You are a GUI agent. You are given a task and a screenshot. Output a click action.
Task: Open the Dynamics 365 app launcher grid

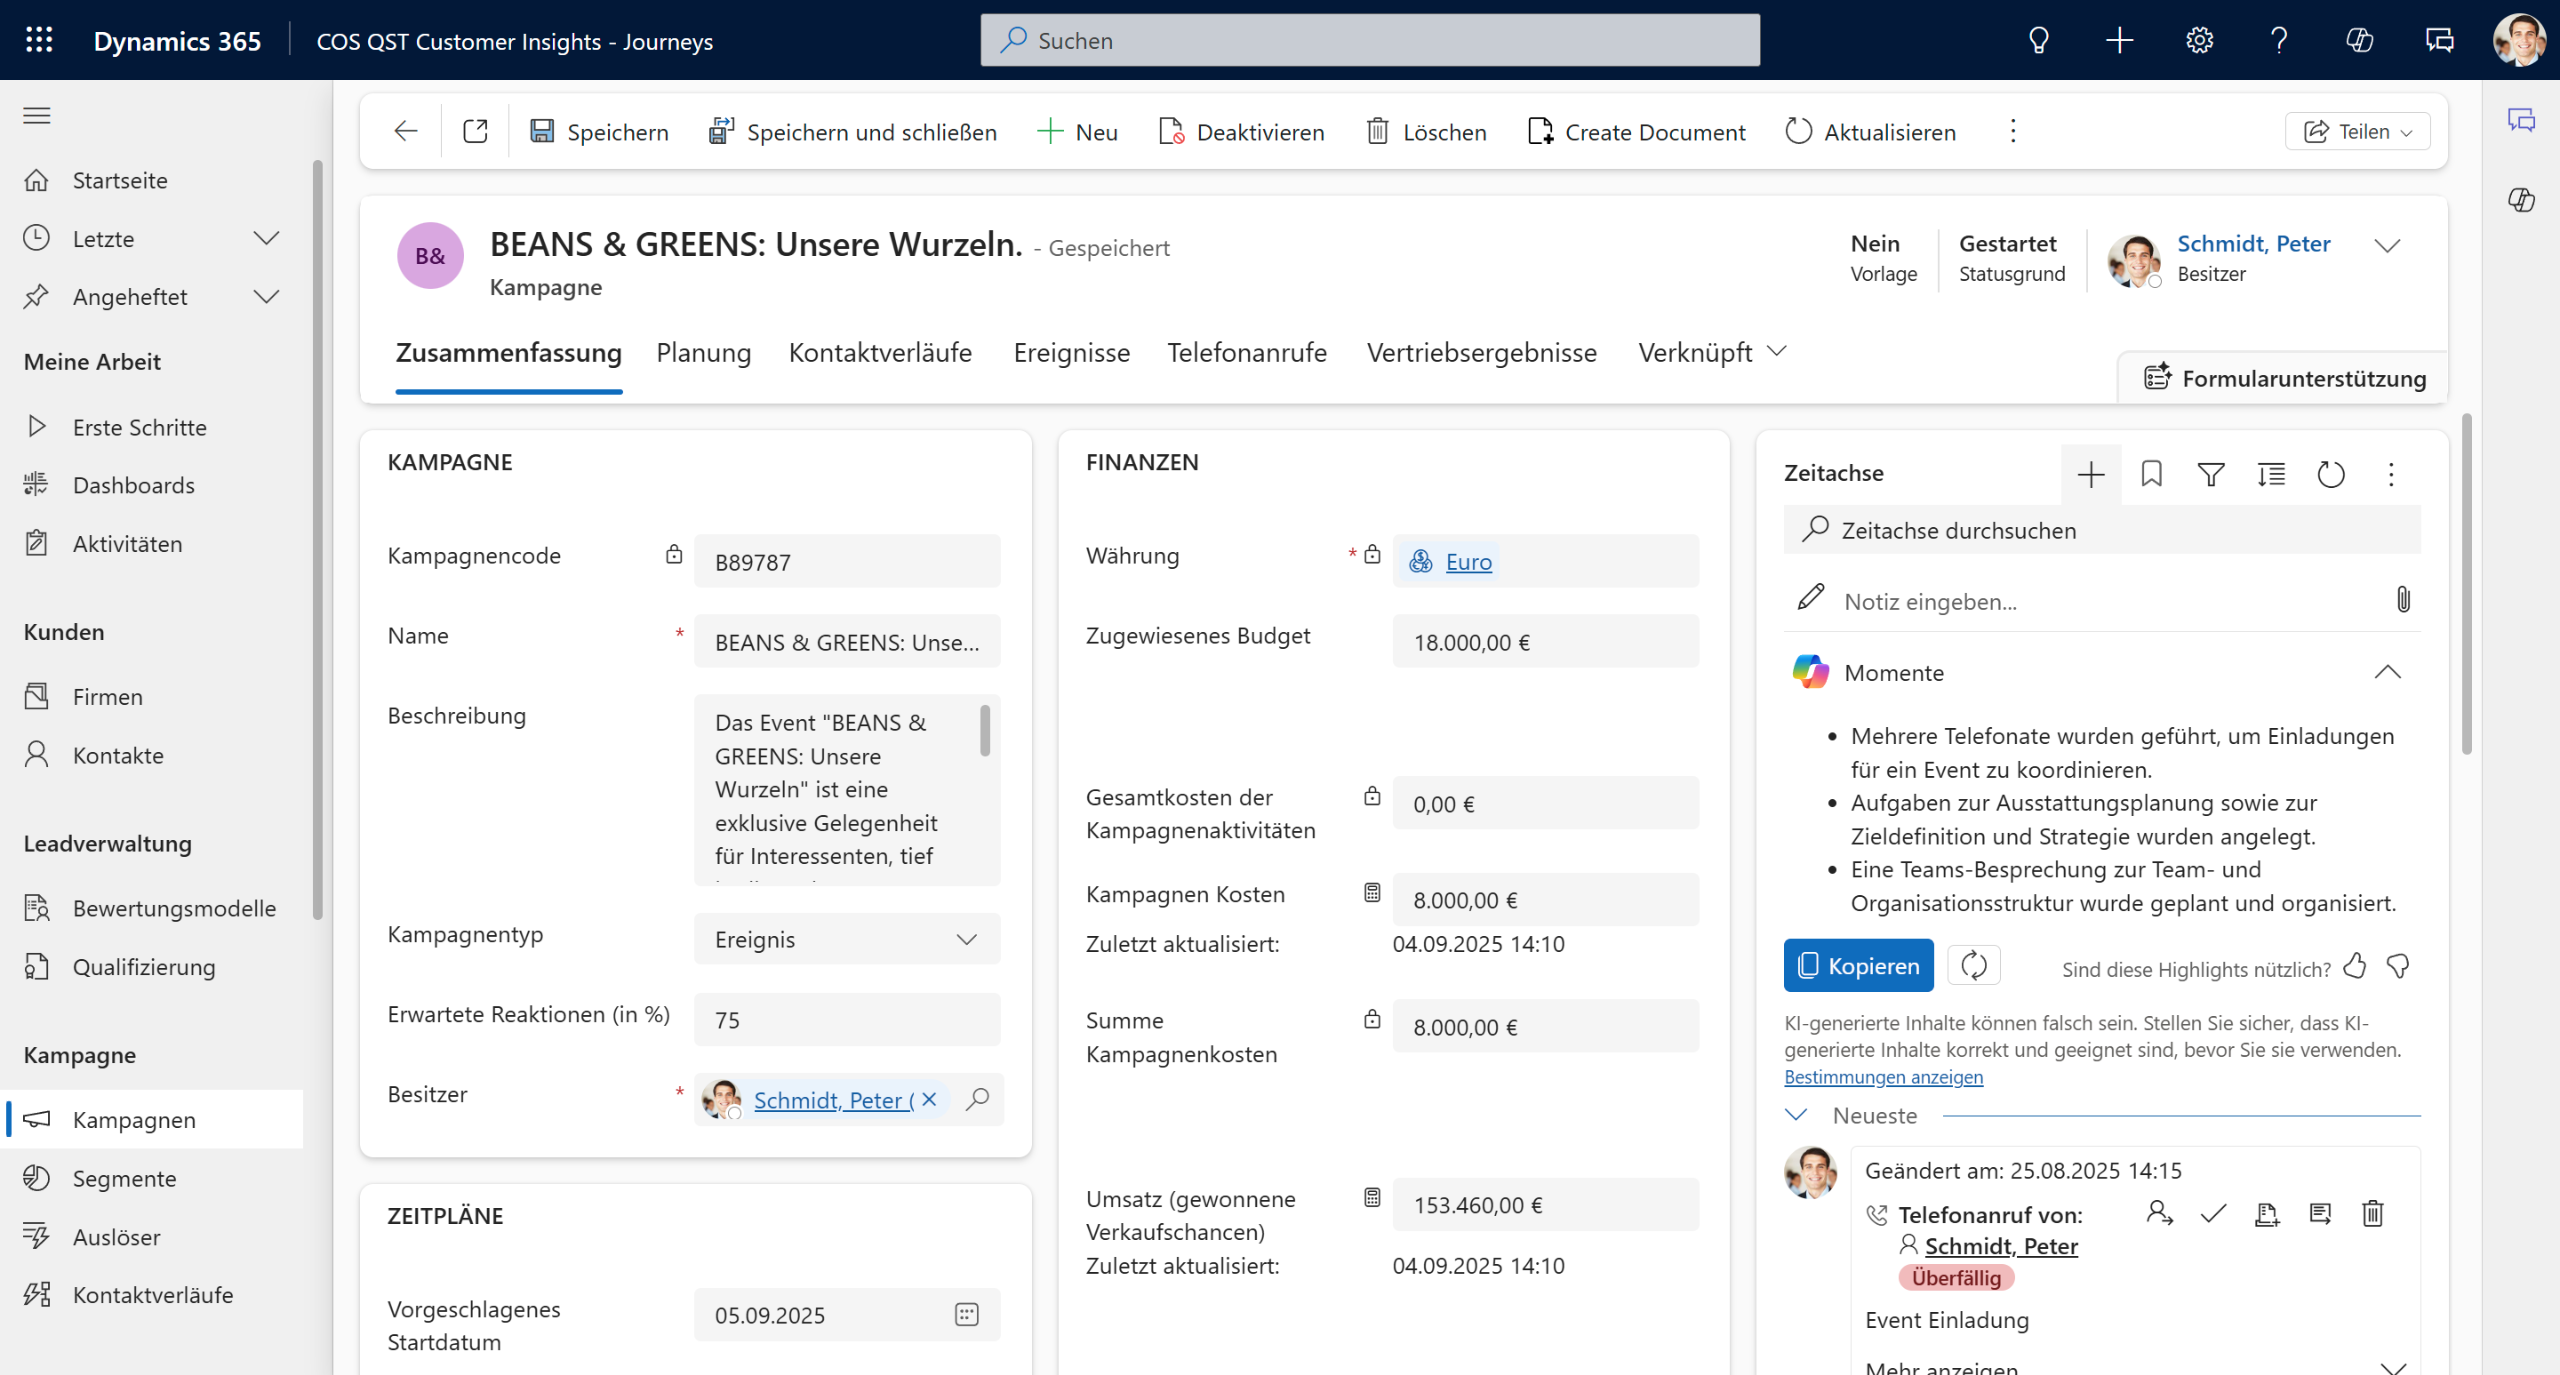39,40
